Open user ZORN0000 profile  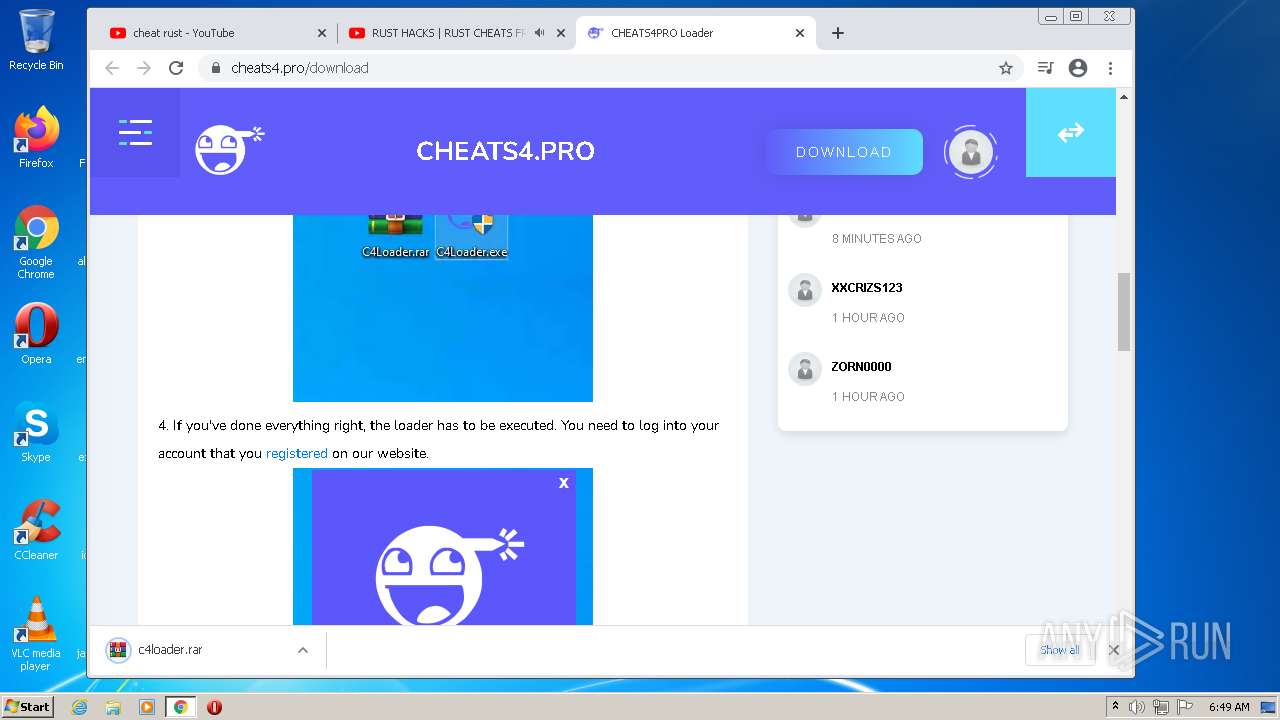[861, 366]
